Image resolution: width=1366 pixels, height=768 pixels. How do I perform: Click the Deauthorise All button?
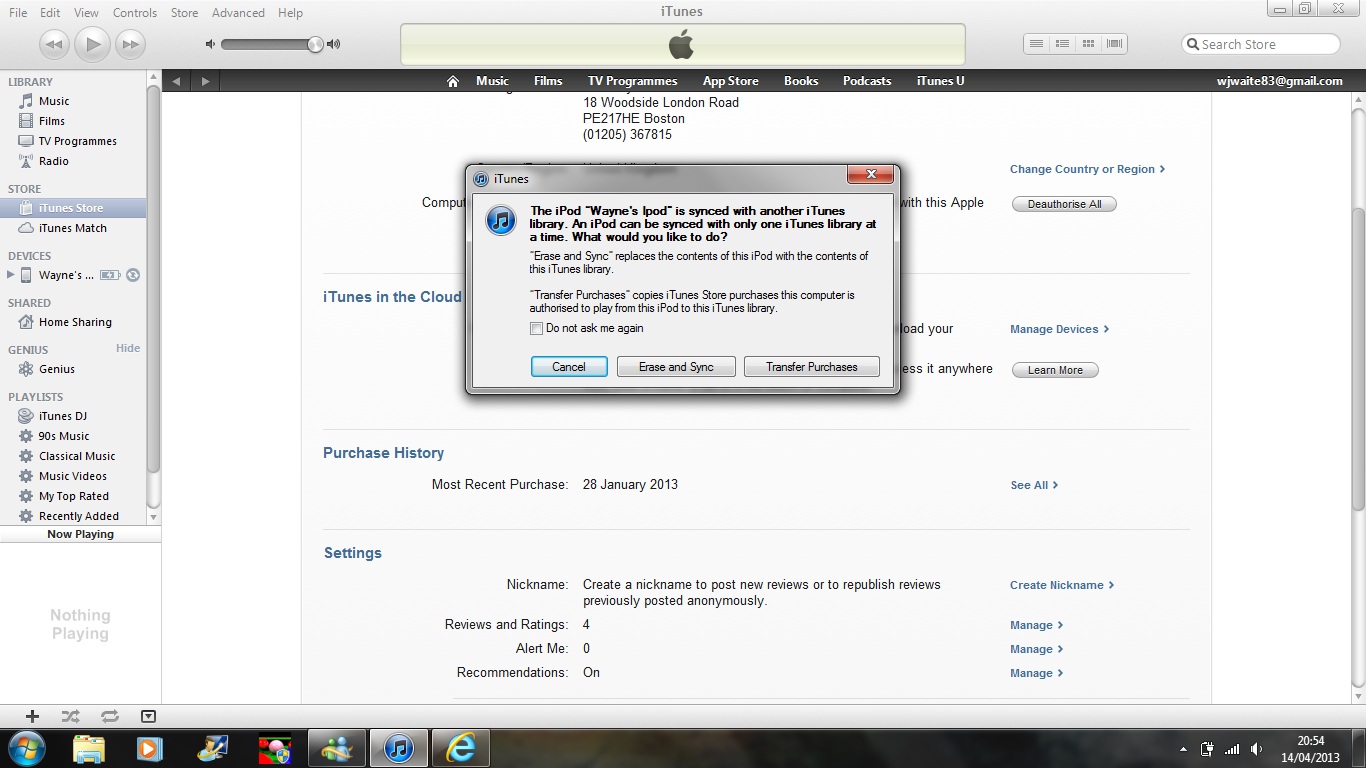tap(1064, 204)
